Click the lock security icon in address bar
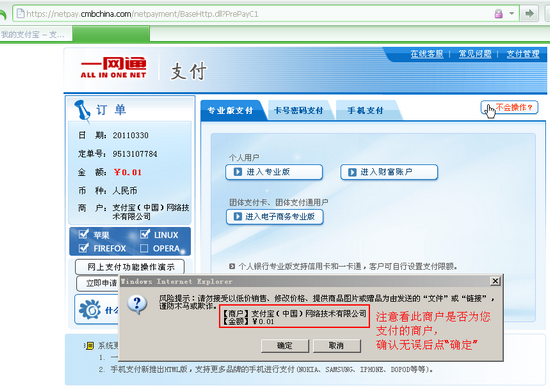The image size is (550, 392). pyautogui.click(x=498, y=14)
